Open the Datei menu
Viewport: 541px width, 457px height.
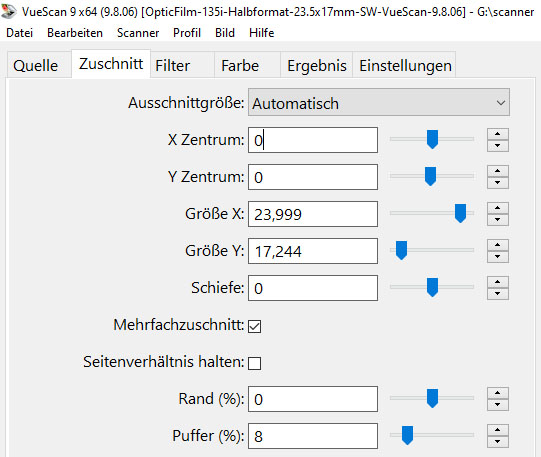(20, 33)
